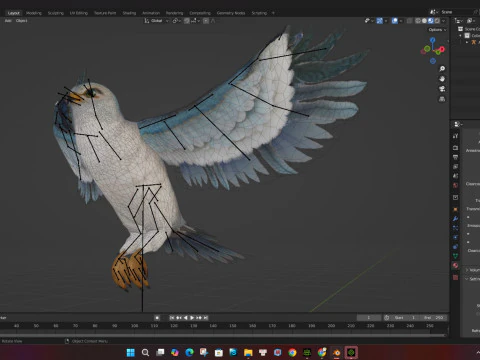Viewport: 480px width, 360px height.
Task: Open the Tool properties tab
Action: [455, 136]
